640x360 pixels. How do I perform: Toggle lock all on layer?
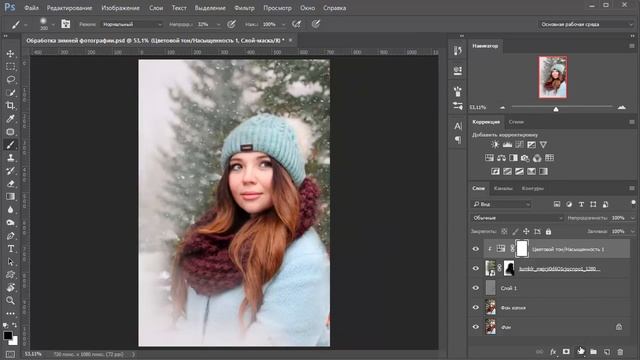(x=548, y=231)
